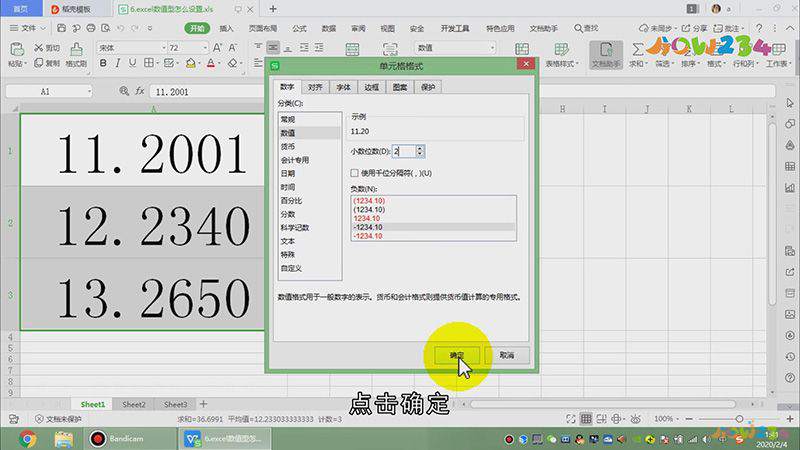The height and width of the screenshot is (450, 800).
Task: Toggle Bold formatting
Action: pos(103,63)
